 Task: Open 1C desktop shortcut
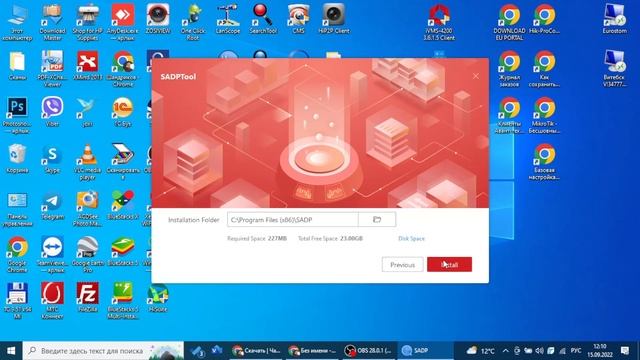click(122, 112)
